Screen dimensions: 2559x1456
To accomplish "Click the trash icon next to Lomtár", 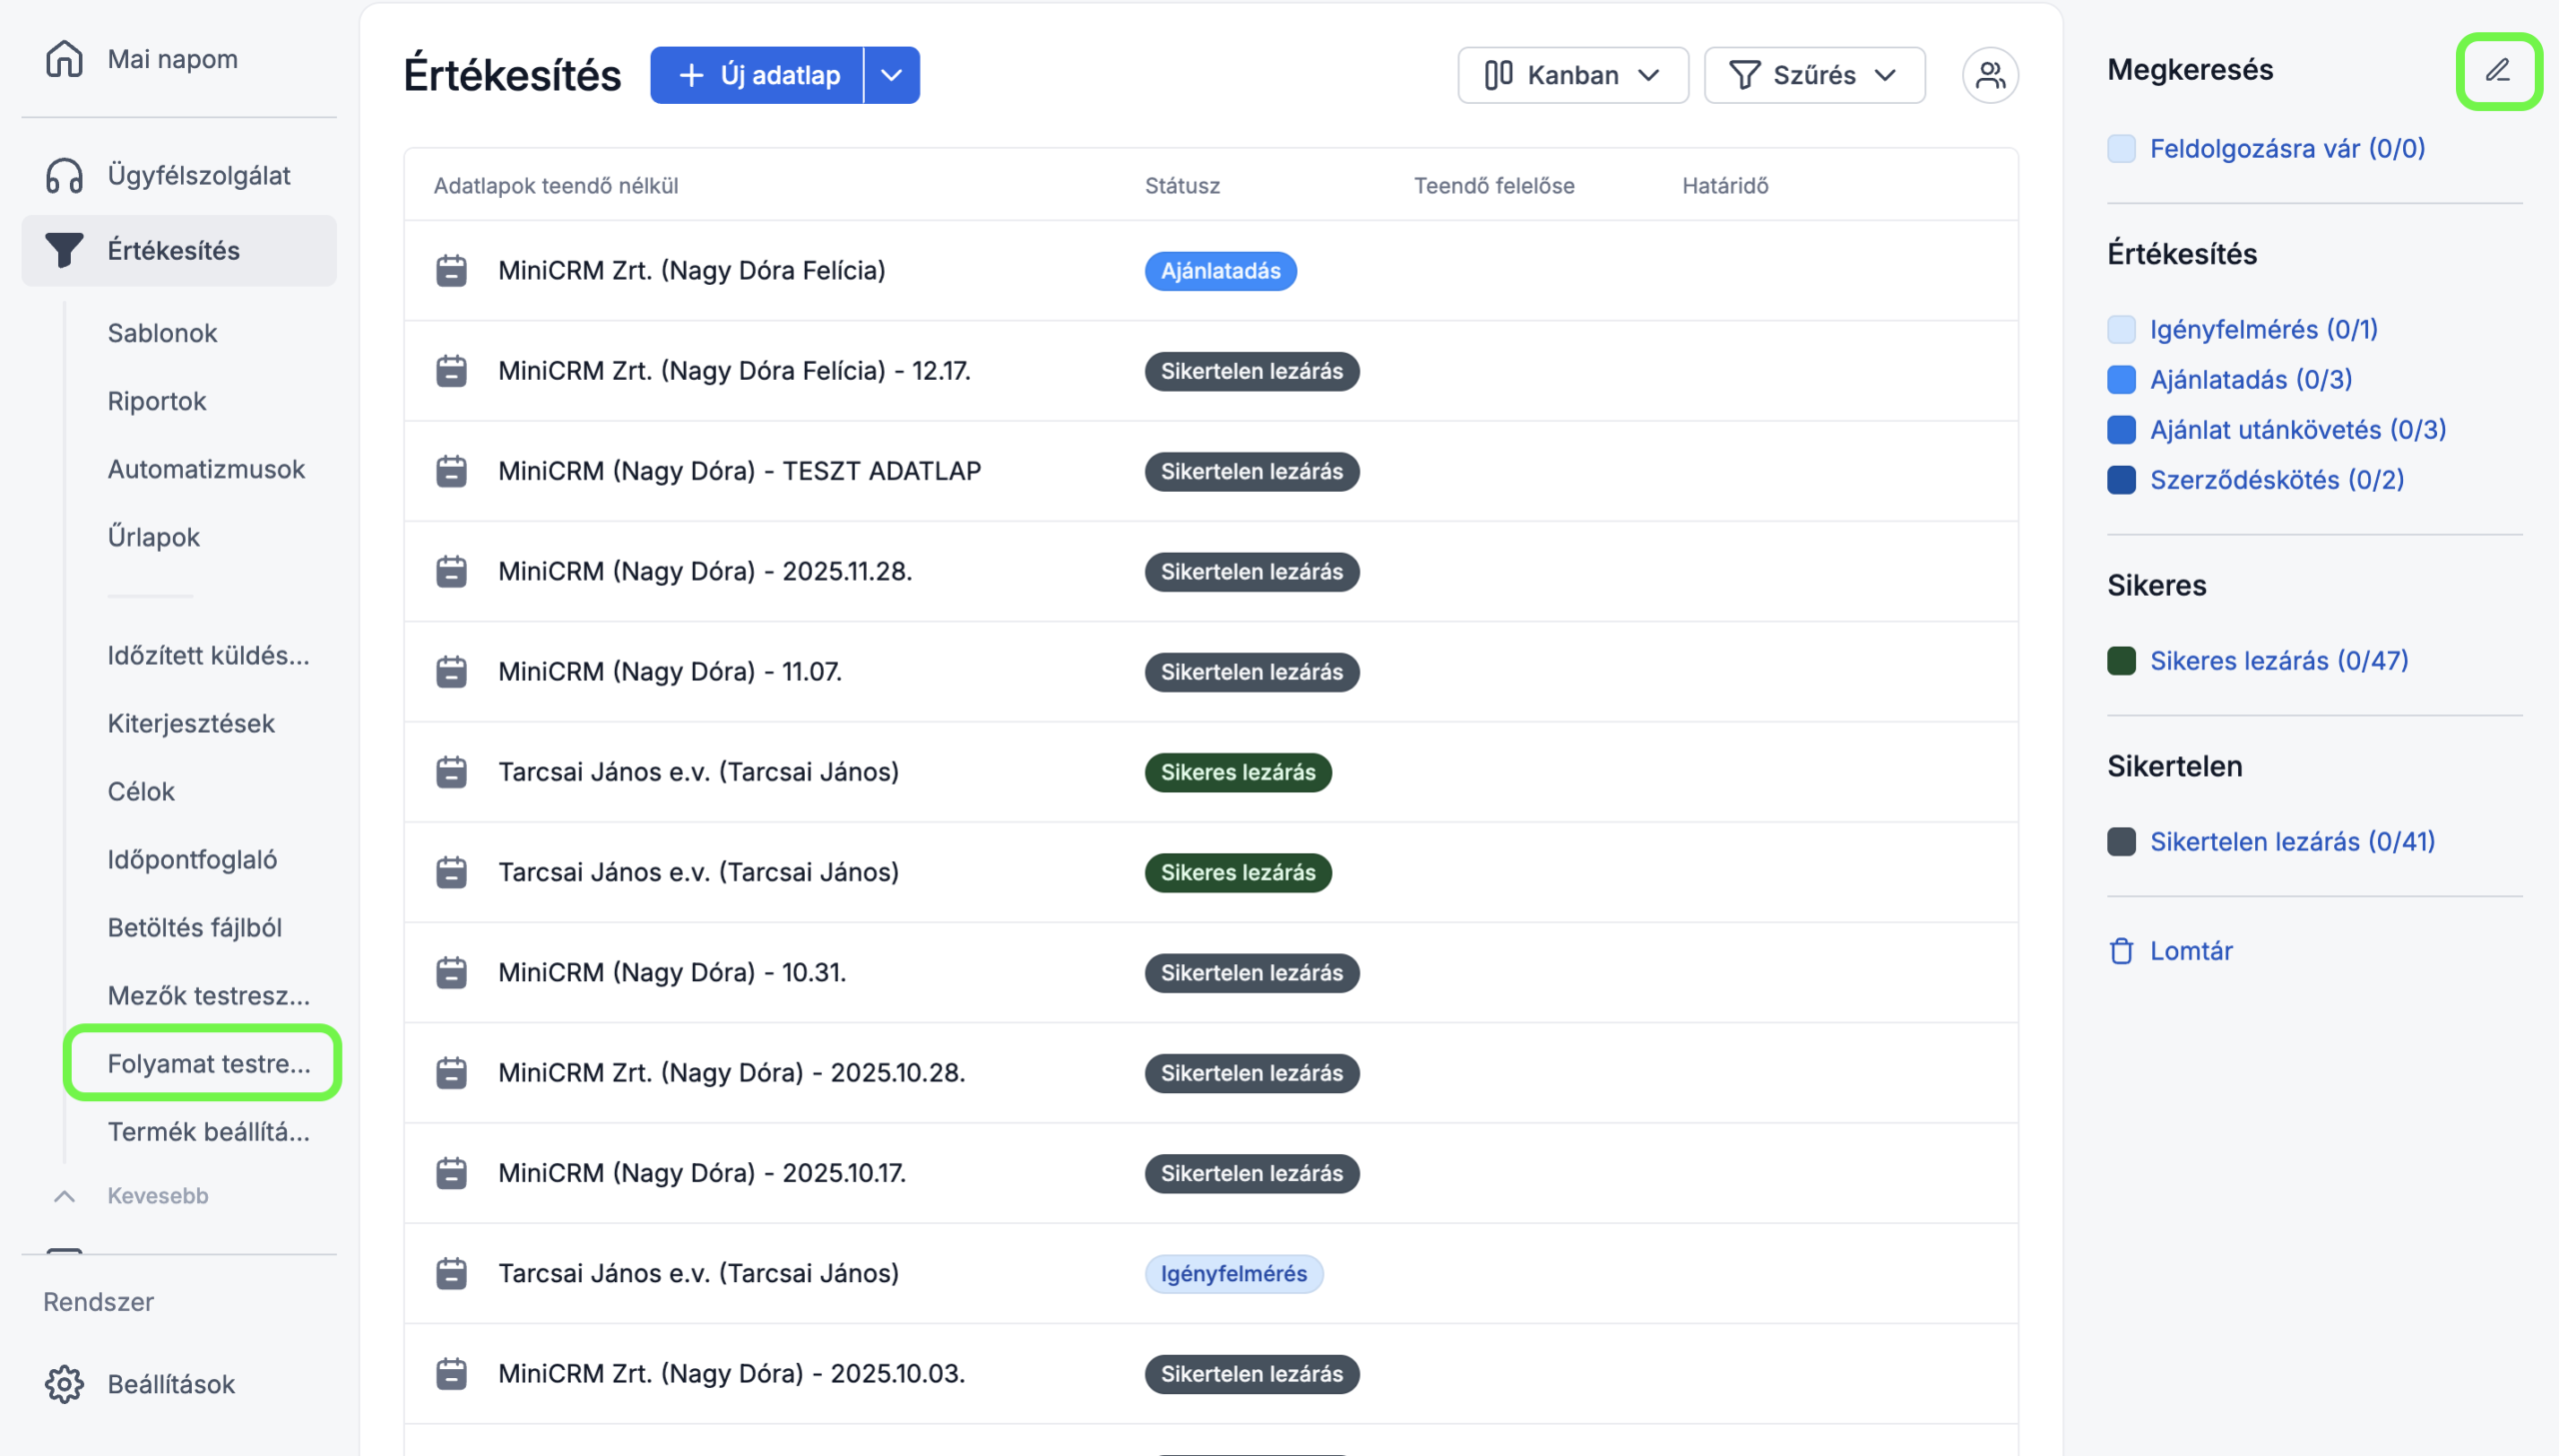I will (2121, 951).
